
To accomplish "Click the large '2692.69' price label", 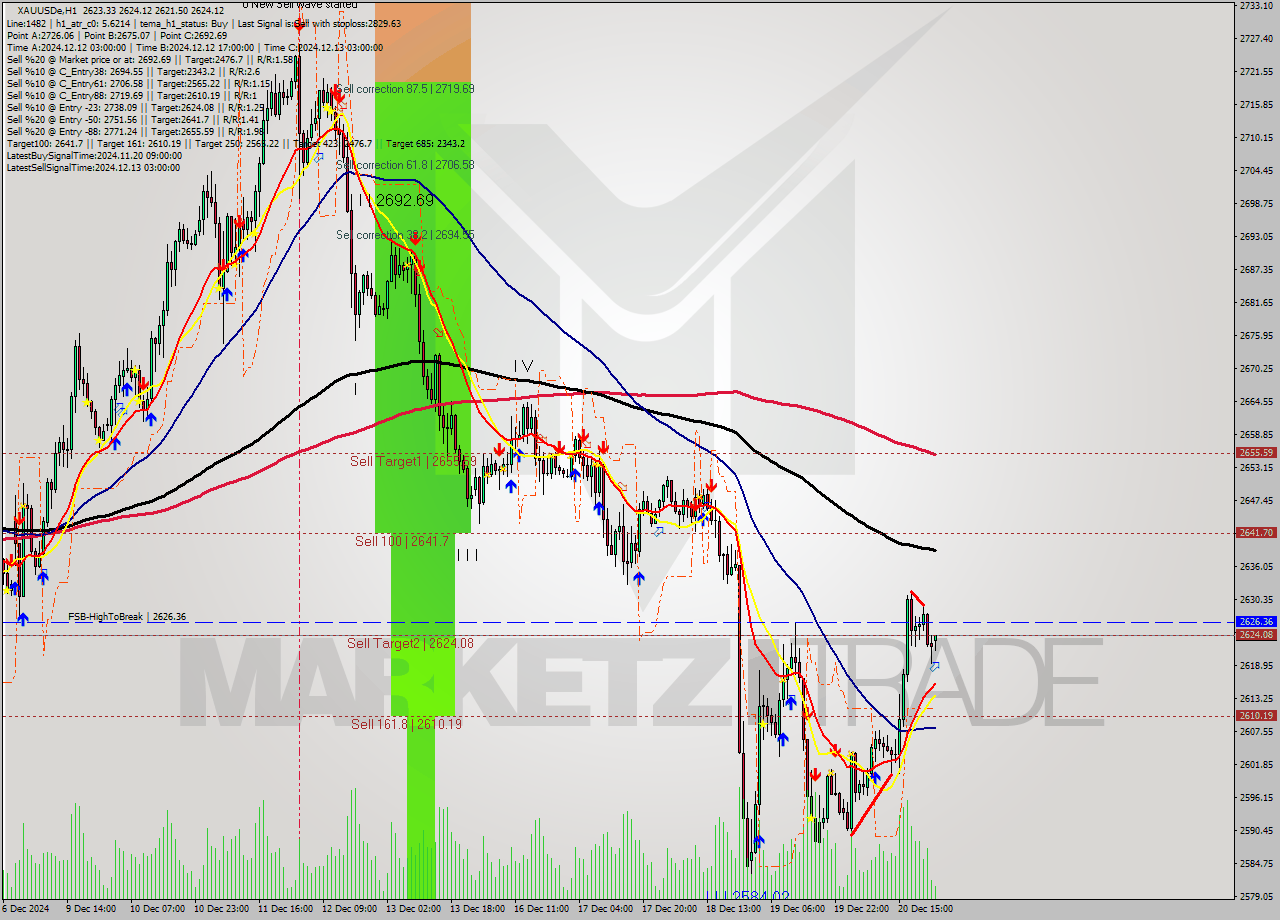I will 405,200.
